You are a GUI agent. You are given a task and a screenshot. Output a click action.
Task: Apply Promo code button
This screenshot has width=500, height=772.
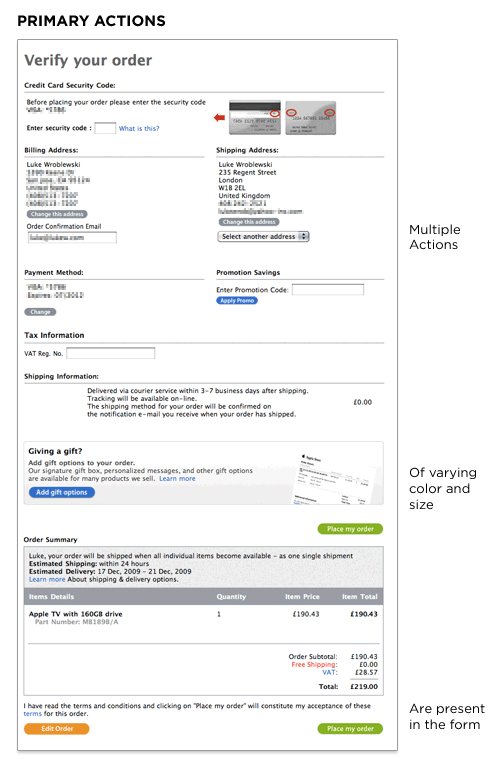(237, 300)
